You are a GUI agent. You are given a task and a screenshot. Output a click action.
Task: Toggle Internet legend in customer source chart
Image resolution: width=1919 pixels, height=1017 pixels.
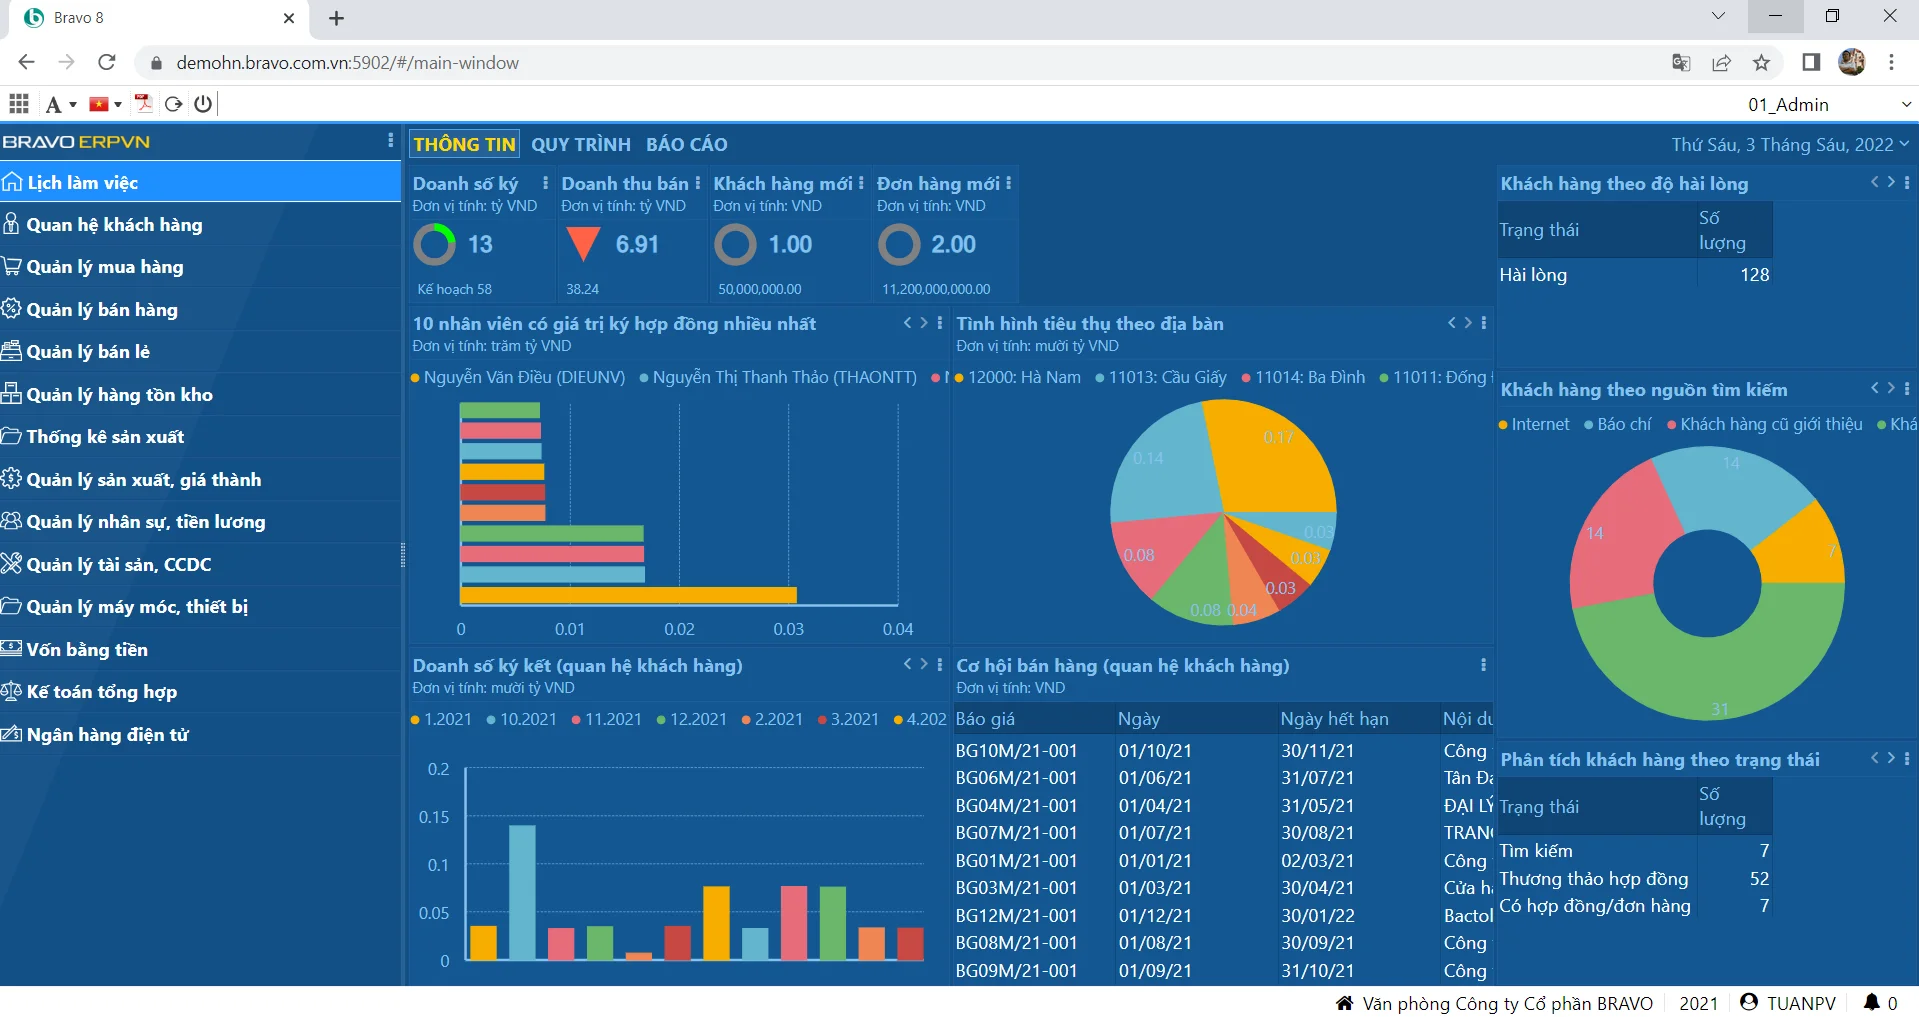[1539, 424]
